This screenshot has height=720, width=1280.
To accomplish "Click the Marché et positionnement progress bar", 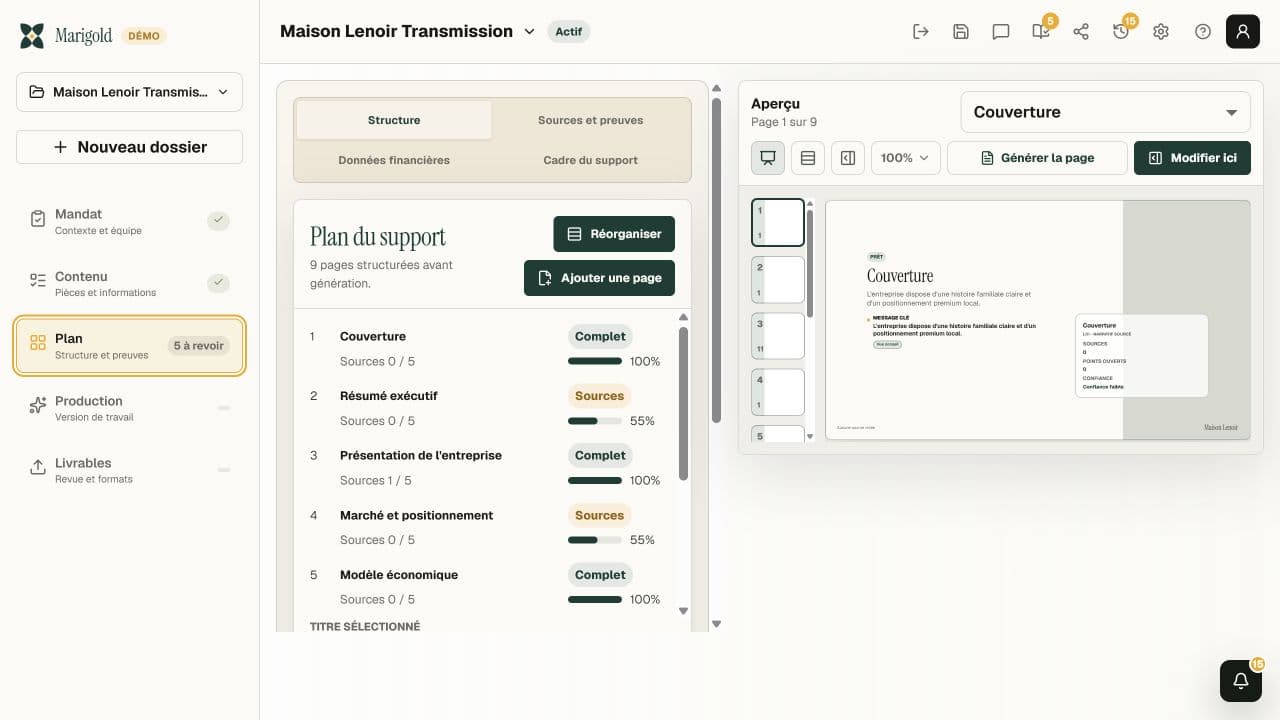I will click(x=595, y=540).
